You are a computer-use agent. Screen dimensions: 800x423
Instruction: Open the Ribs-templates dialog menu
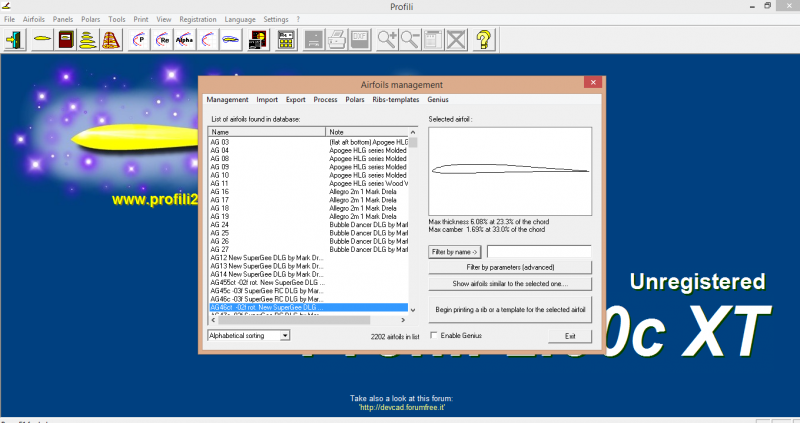coord(396,100)
